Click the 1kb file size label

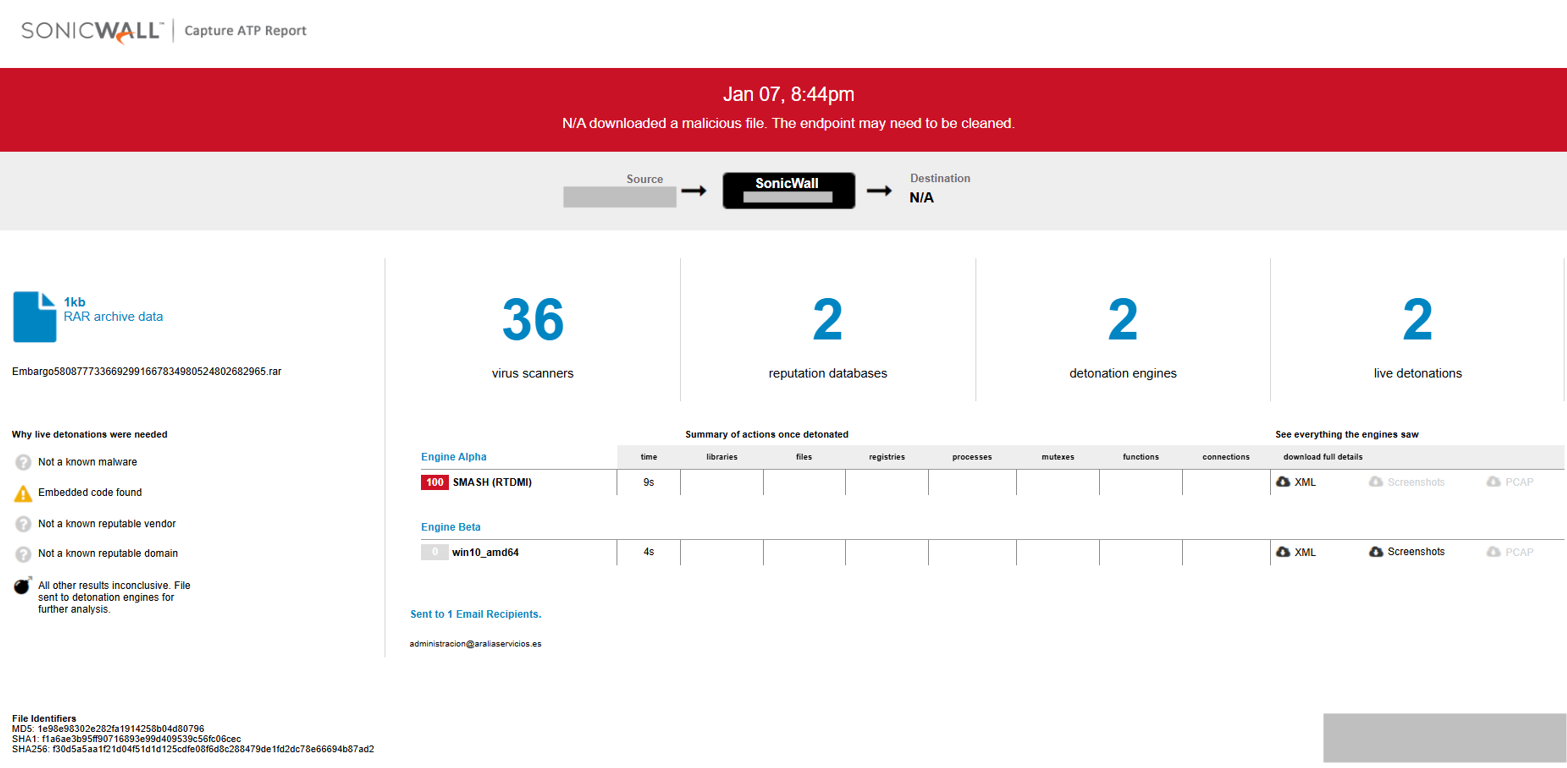(75, 302)
